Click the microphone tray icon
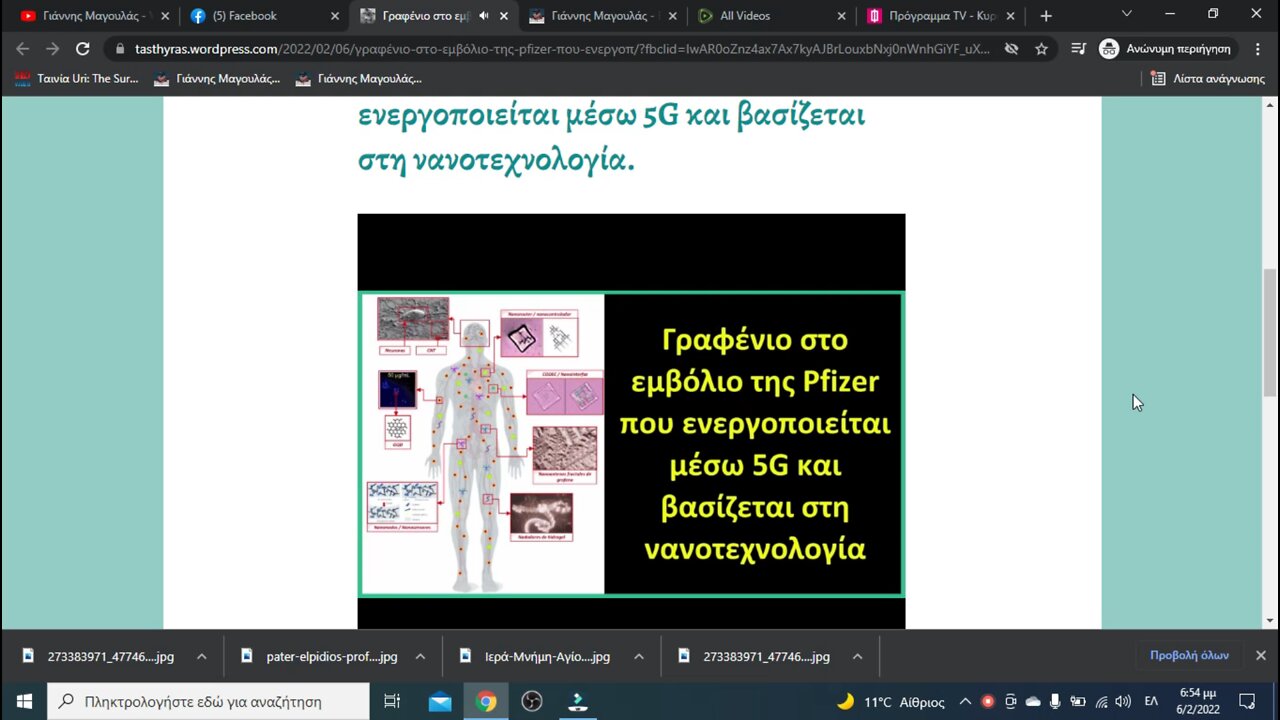The height and width of the screenshot is (720, 1280). (x=1055, y=702)
